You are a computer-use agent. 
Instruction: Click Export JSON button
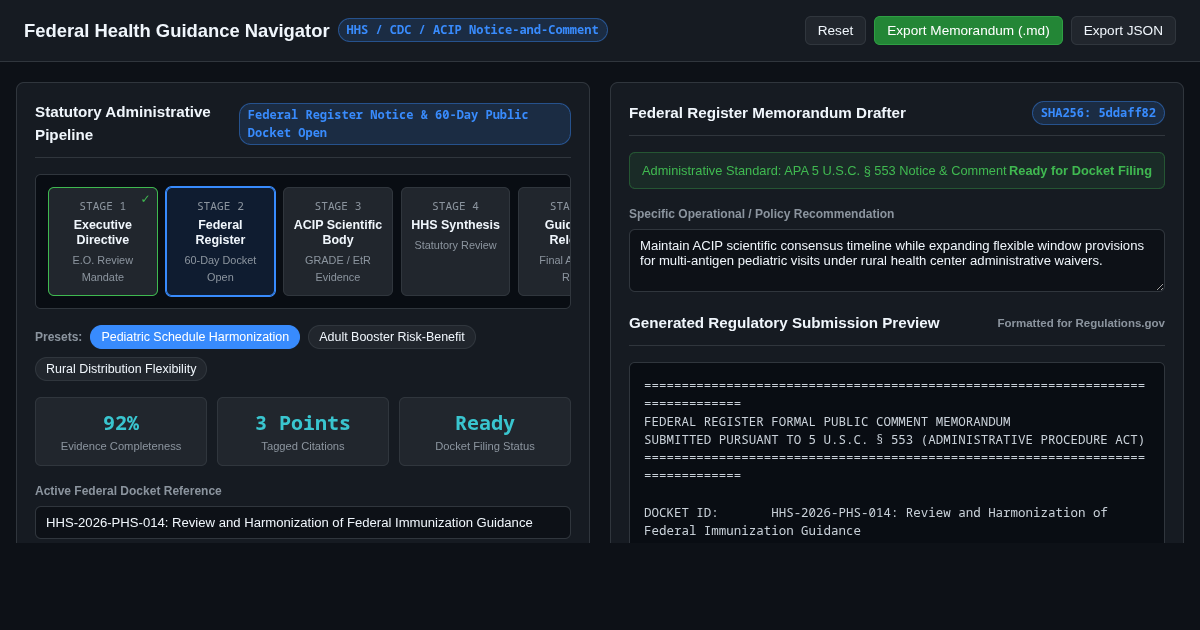click(x=1123, y=30)
